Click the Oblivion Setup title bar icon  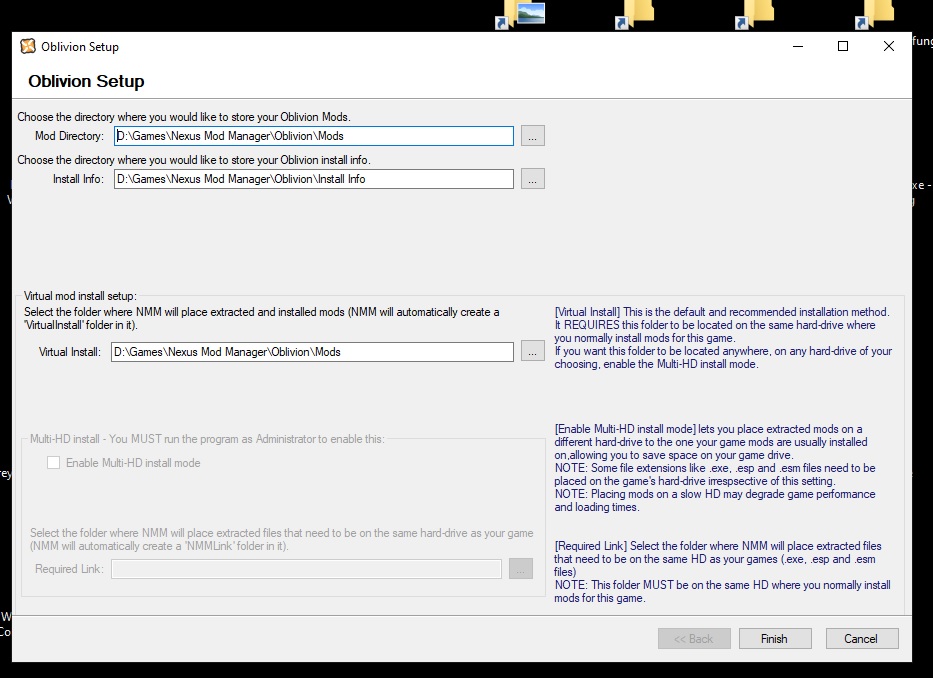28,46
